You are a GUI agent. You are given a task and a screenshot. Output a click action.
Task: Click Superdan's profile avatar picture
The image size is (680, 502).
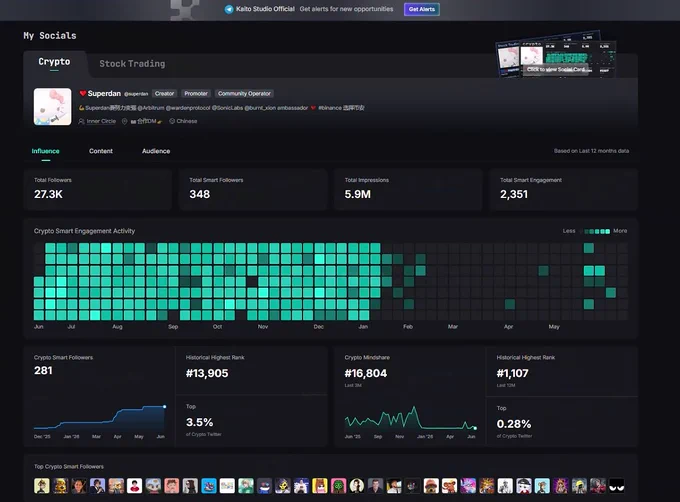pyautogui.click(x=52, y=107)
